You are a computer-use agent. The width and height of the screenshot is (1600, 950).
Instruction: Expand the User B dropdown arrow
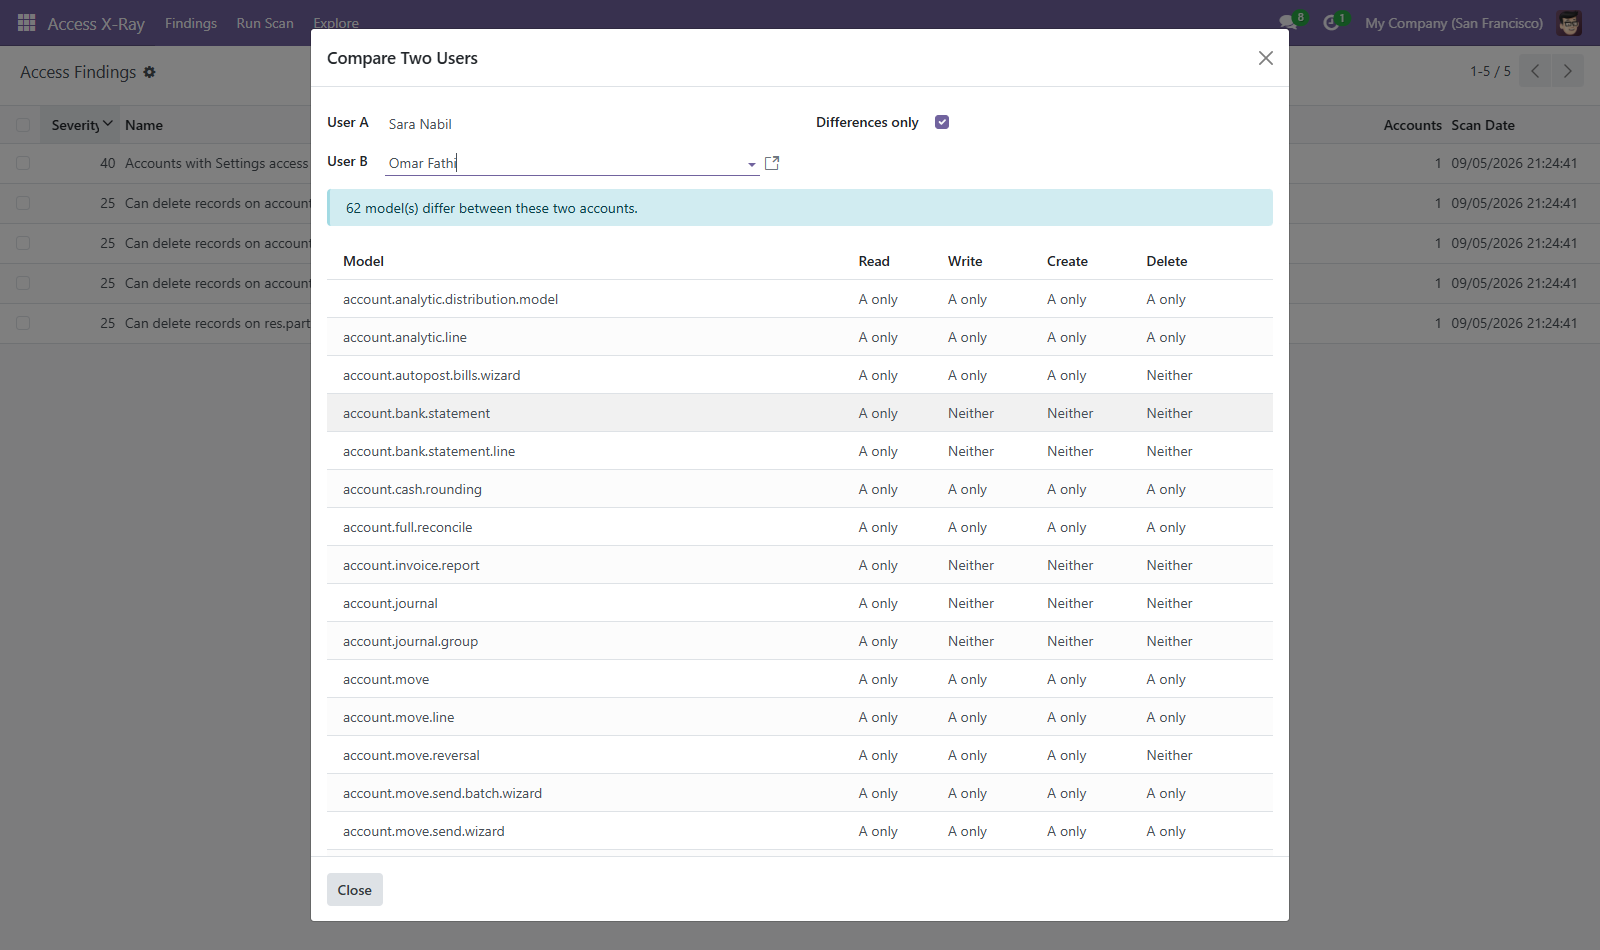click(x=752, y=164)
